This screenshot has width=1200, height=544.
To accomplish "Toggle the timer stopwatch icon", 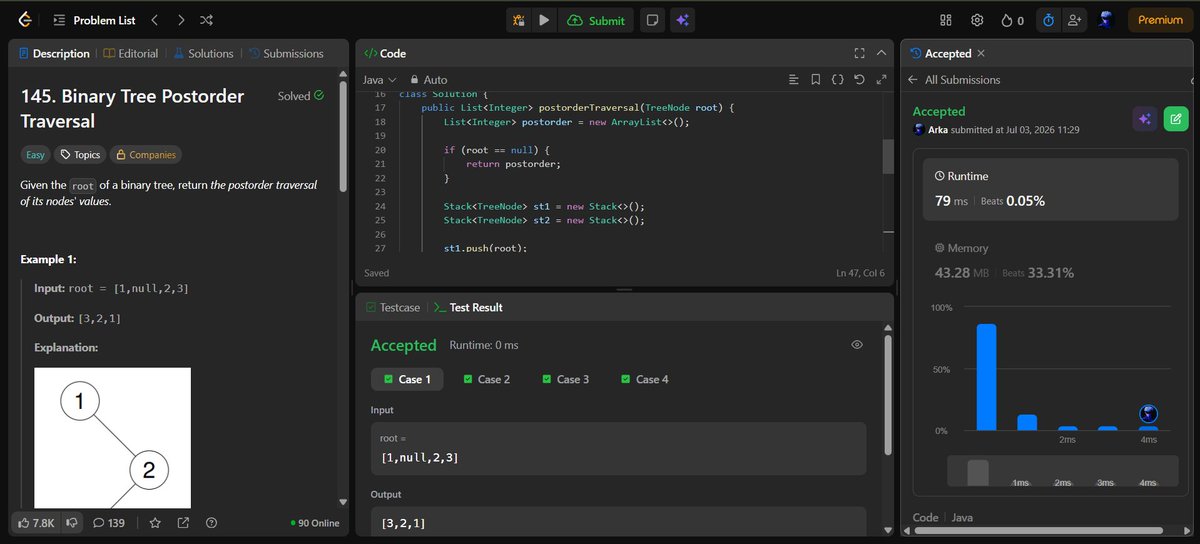I will tap(1048, 20).
